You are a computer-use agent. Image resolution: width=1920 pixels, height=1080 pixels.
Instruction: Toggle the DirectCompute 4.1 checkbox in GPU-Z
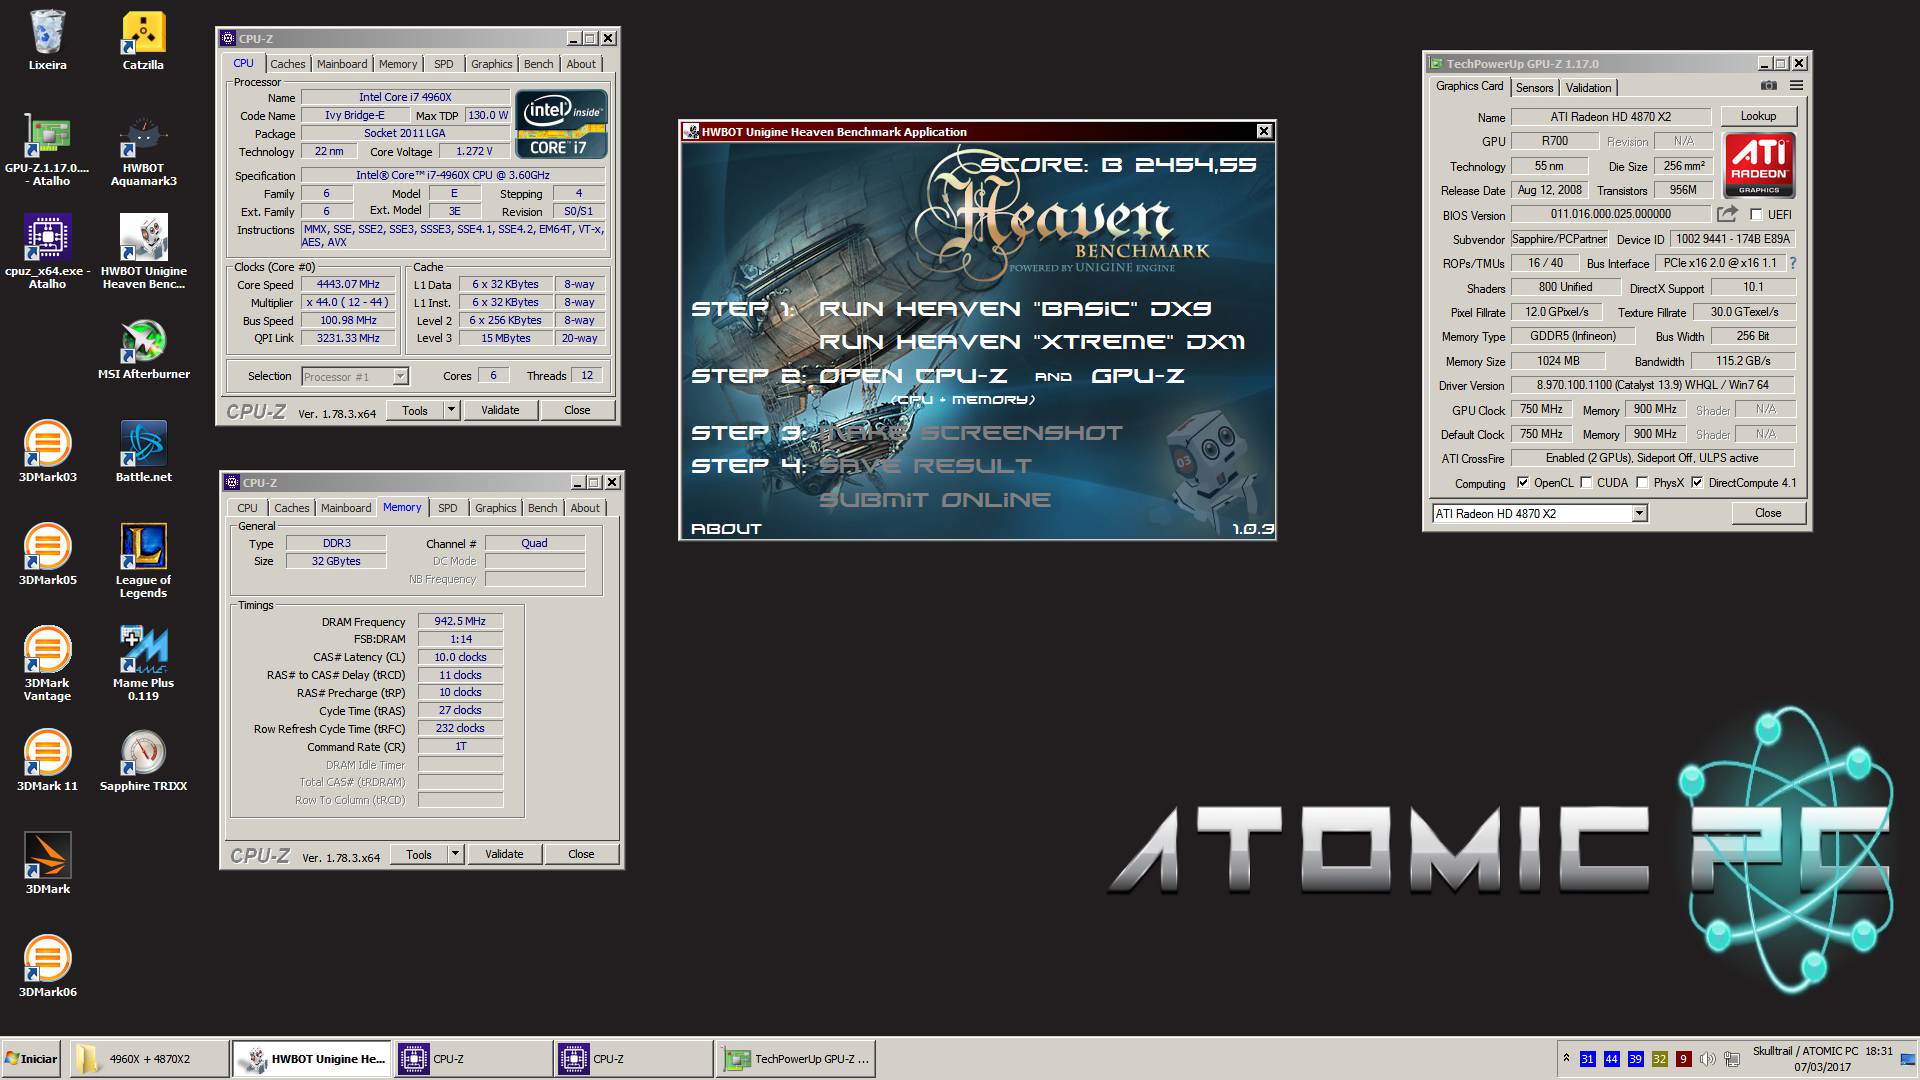click(1697, 483)
